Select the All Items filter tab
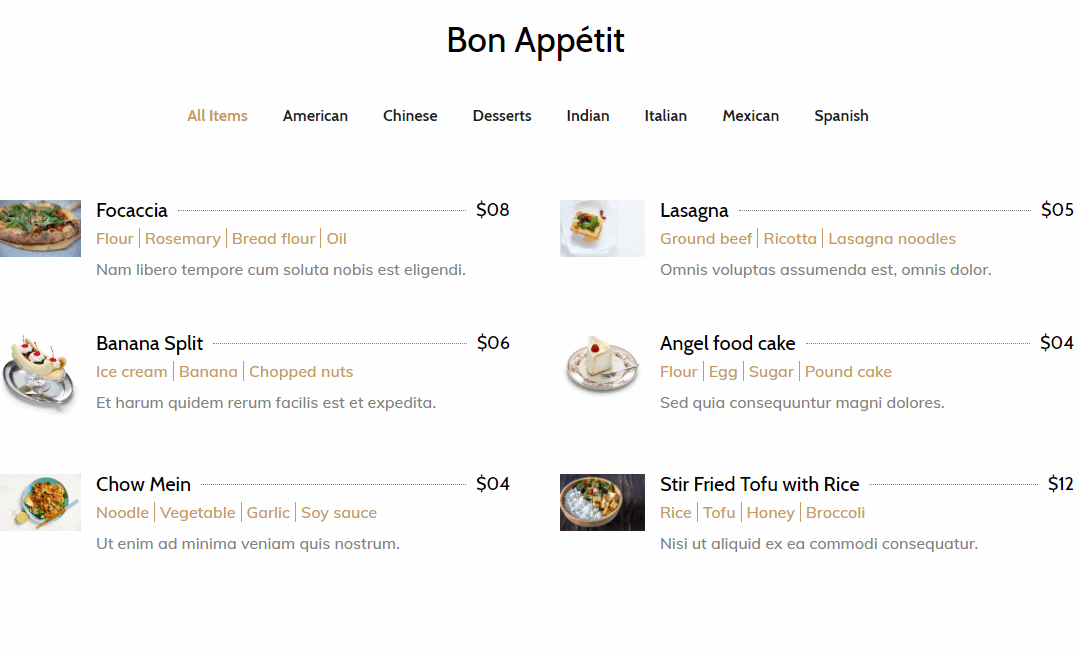This screenshot has width=1080, height=655. 217,116
